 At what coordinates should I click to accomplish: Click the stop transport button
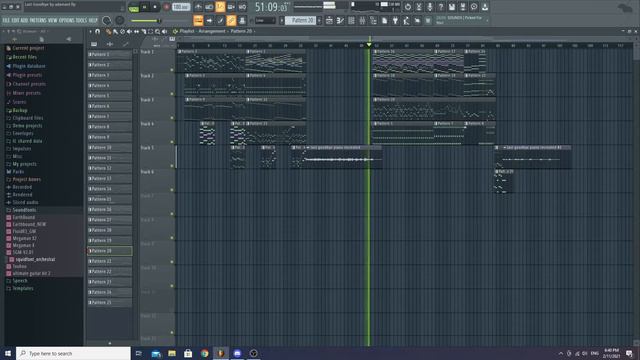tap(155, 7)
